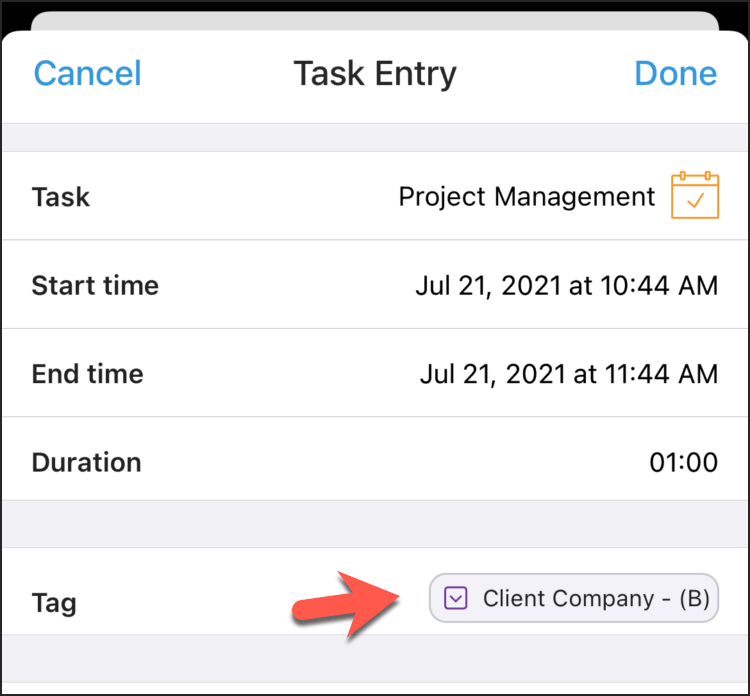Image resolution: width=750 pixels, height=696 pixels.
Task: Select the End time row label
Action: pos(88,374)
